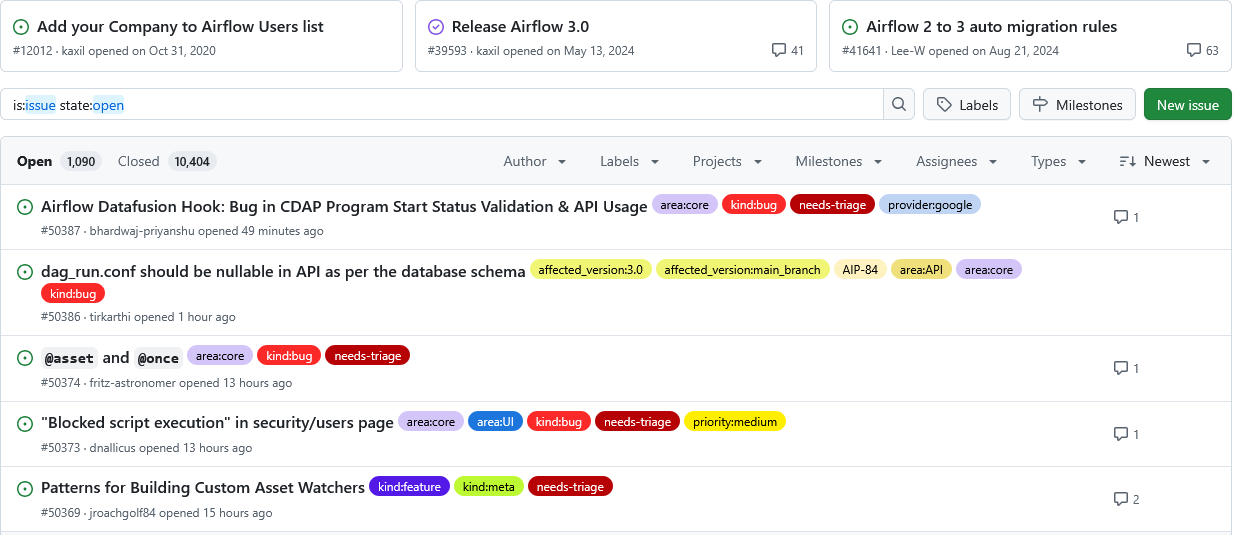Click kind:bug label on dag_run.conf issue
This screenshot has width=1248, height=535.
73,294
